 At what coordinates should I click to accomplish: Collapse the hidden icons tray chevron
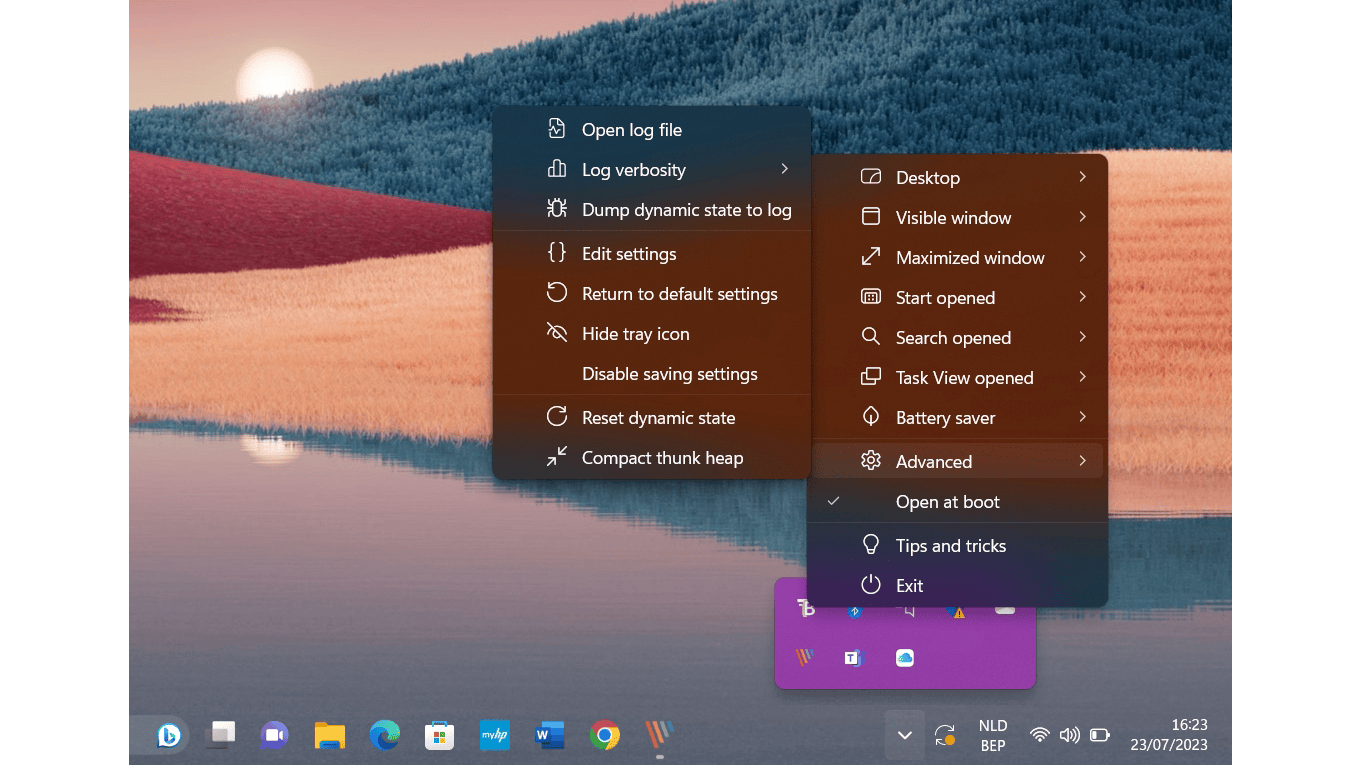pos(904,736)
